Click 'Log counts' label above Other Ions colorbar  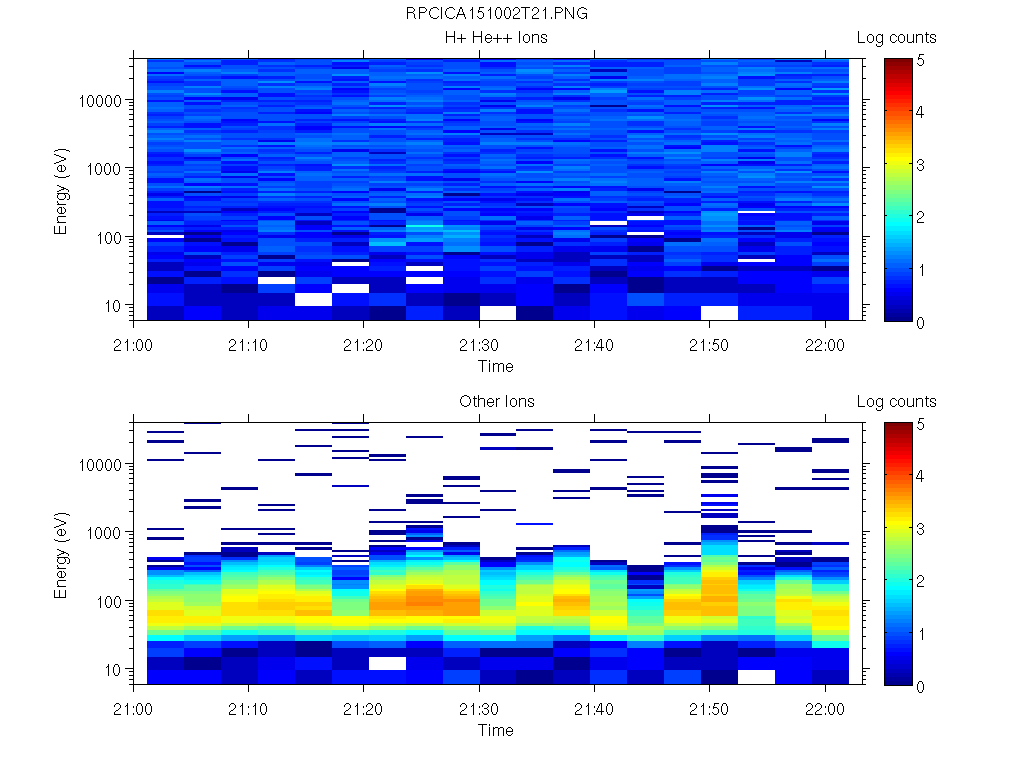click(x=897, y=402)
